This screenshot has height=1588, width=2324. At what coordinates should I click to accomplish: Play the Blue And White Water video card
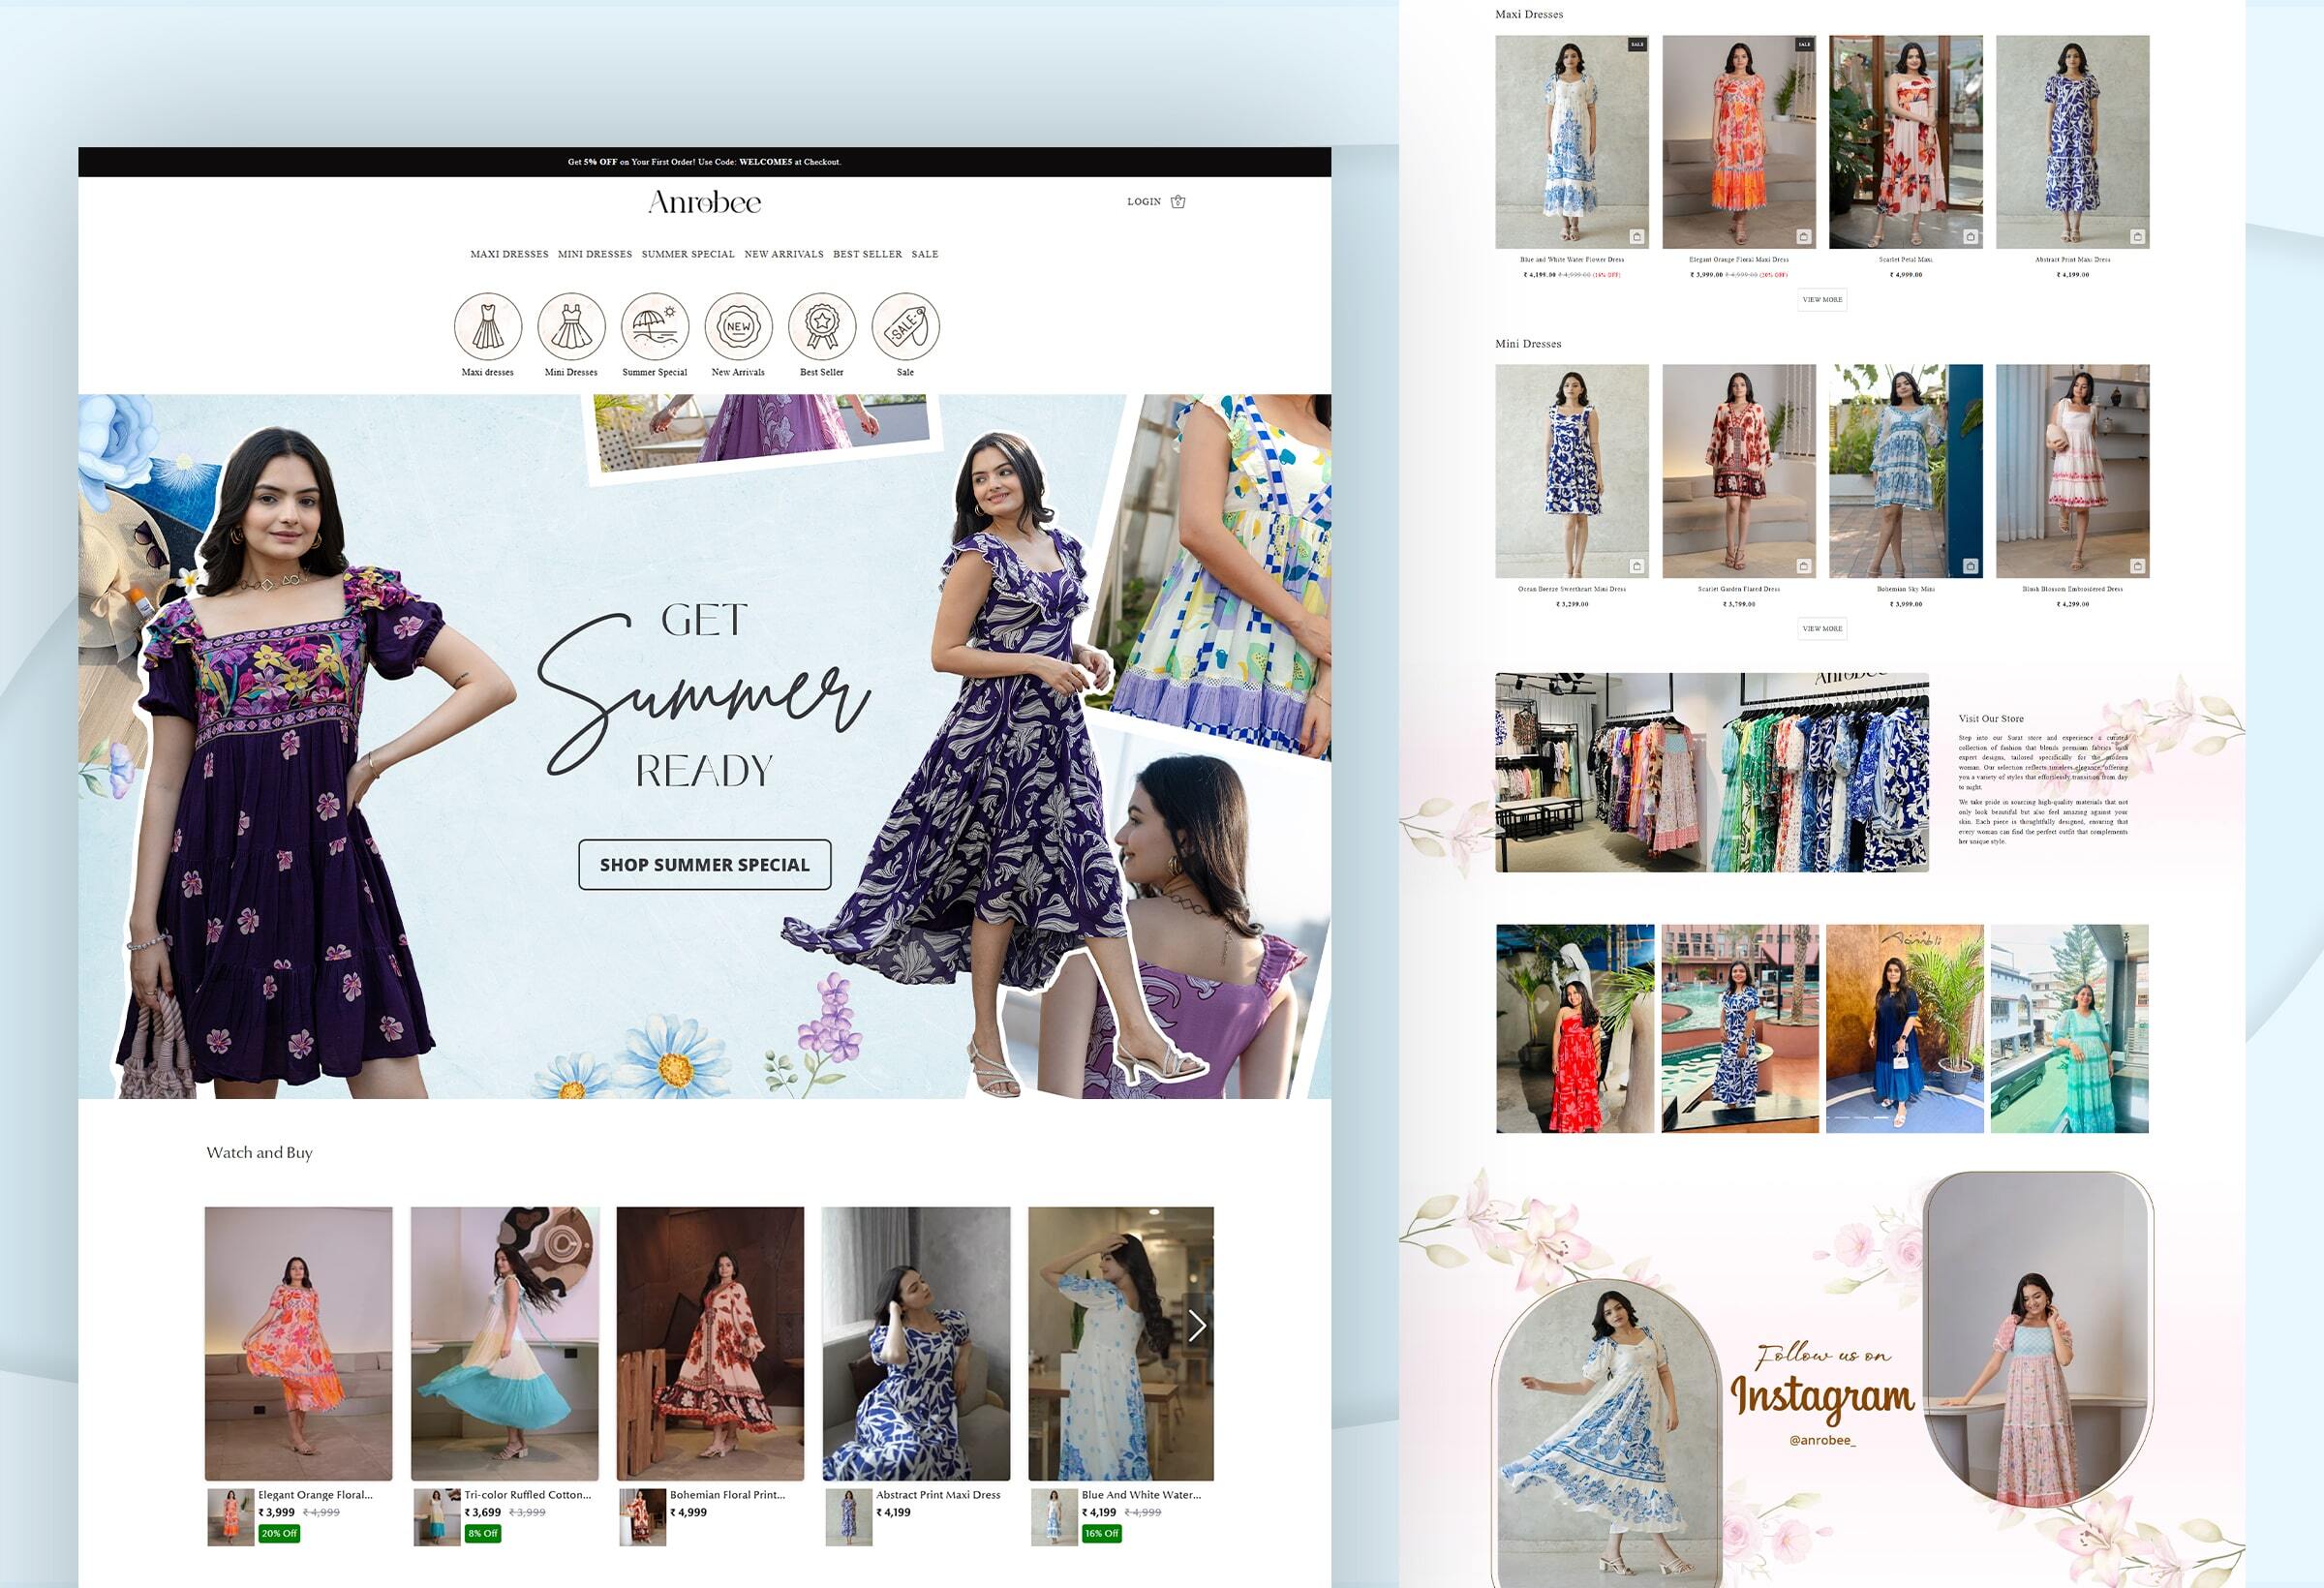1121,1343
